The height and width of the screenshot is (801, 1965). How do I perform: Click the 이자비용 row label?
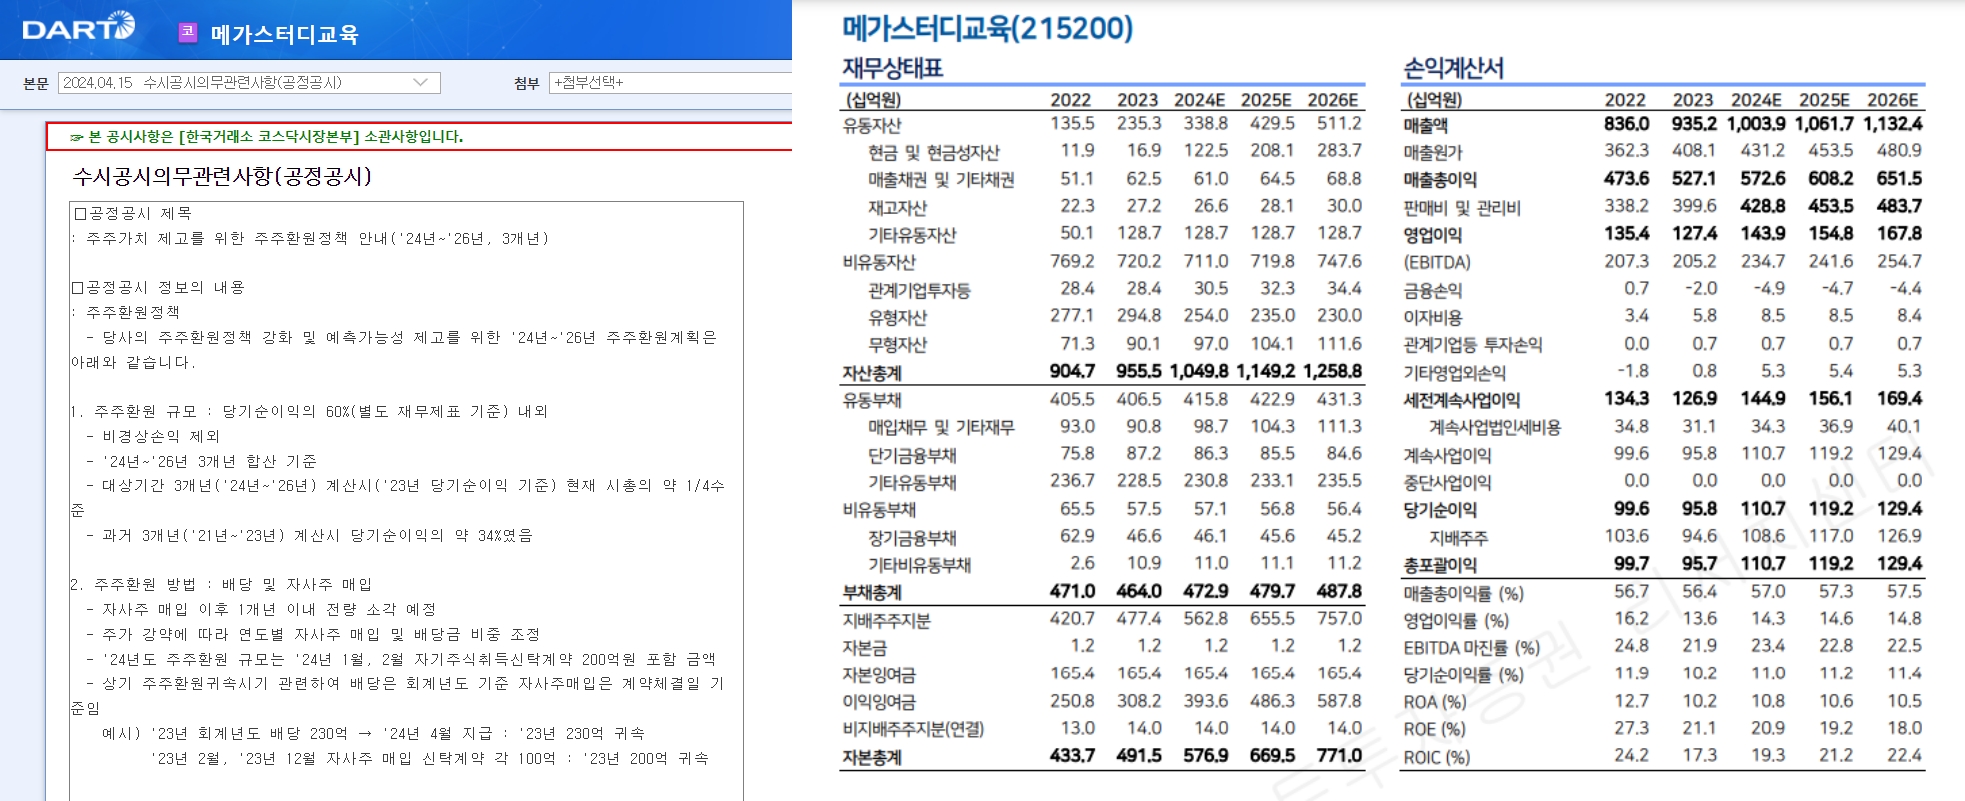click(1432, 318)
